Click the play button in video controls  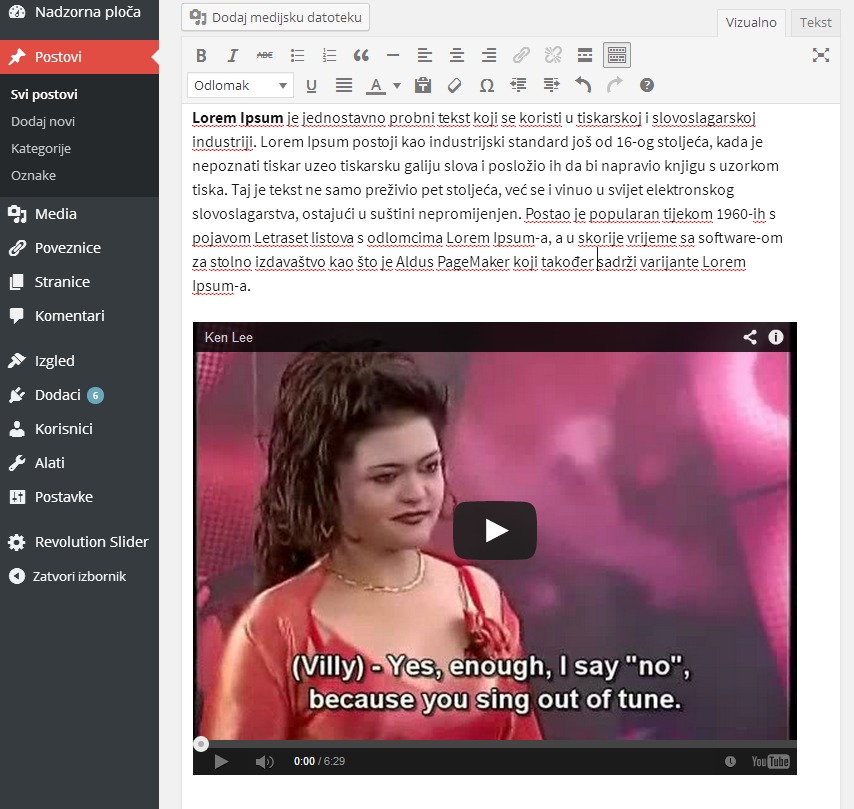[221, 762]
